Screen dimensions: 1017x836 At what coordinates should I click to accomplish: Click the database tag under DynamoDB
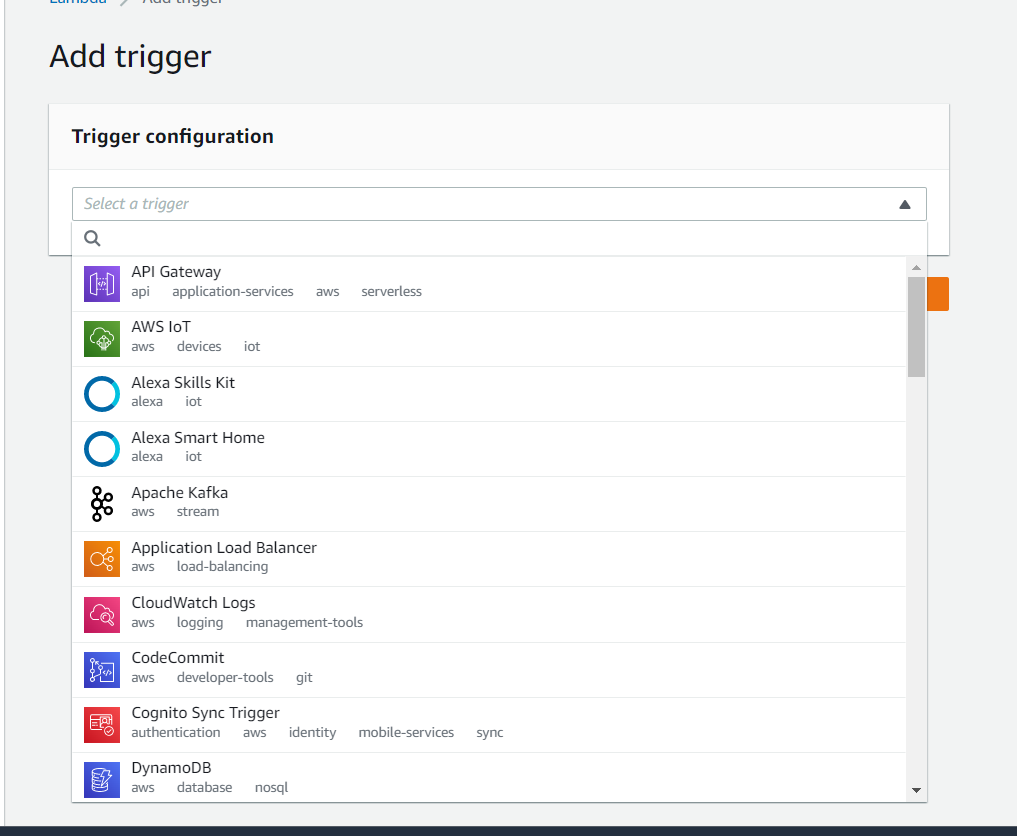(x=204, y=788)
